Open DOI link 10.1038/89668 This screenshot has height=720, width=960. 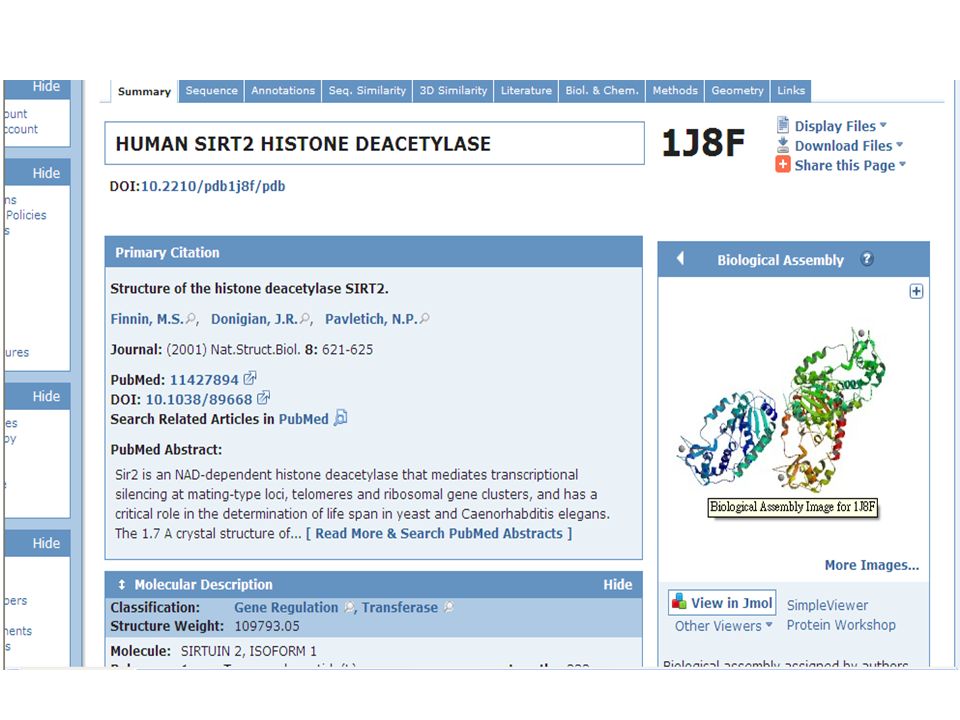click(x=199, y=399)
